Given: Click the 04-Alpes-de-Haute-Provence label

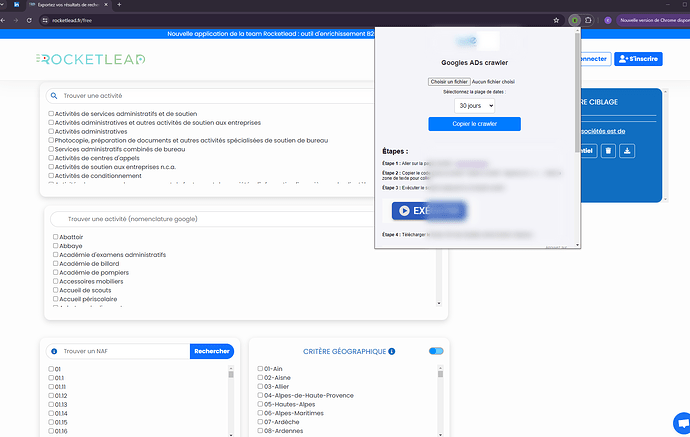Looking at the screenshot, I should [308, 396].
